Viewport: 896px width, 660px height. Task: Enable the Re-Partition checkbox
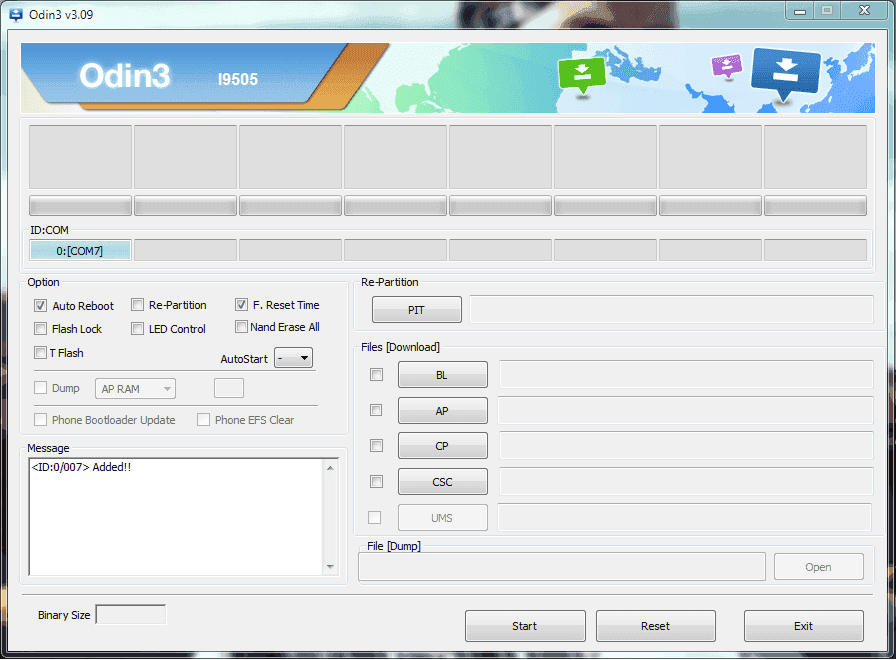137,305
